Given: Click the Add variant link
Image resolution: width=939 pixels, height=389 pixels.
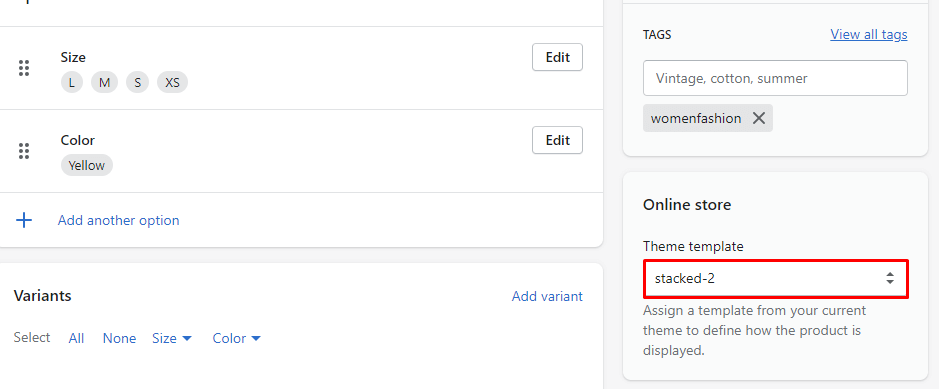Looking at the screenshot, I should coord(547,296).
